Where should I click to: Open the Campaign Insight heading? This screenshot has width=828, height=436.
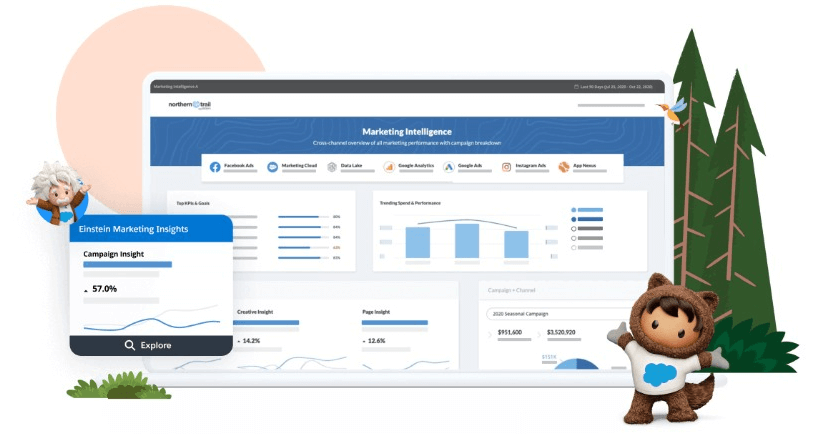(x=114, y=254)
